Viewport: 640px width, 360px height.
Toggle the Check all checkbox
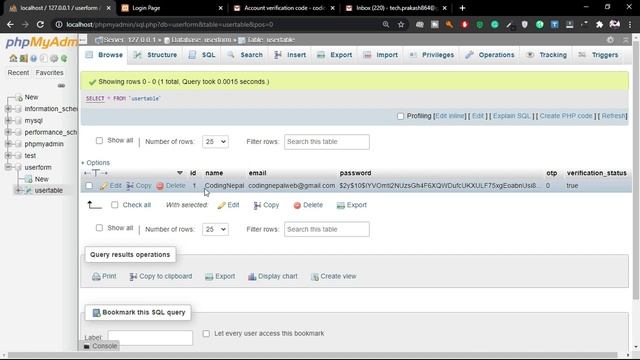click(115, 205)
